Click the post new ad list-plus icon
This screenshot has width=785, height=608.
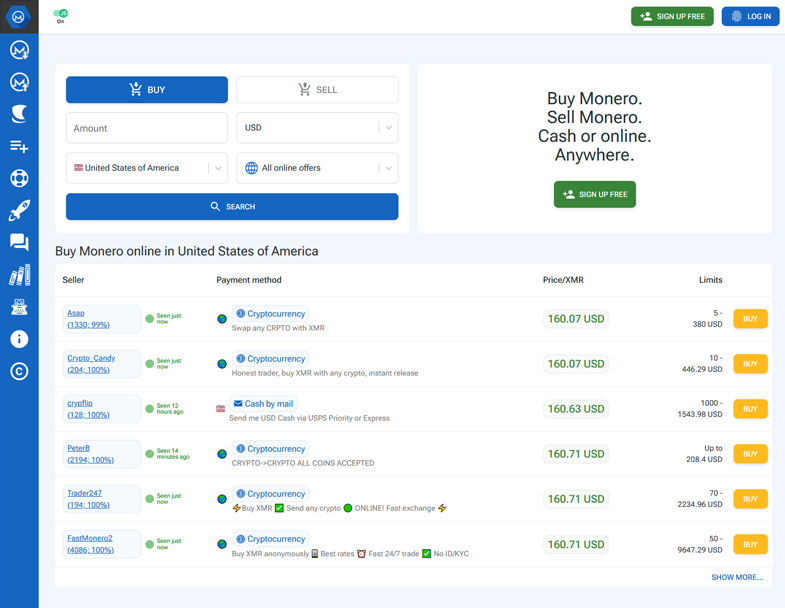coord(19,146)
